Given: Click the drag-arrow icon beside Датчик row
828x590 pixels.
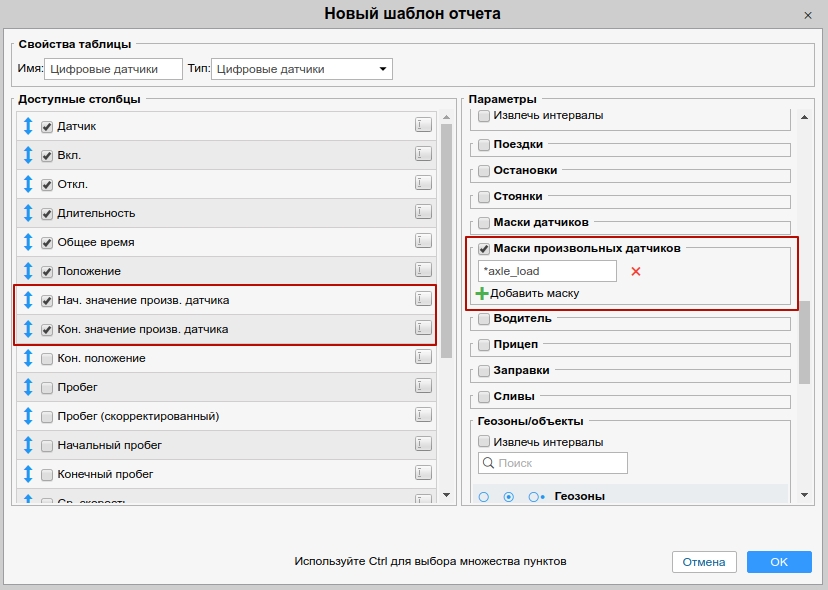Looking at the screenshot, I should [28, 126].
